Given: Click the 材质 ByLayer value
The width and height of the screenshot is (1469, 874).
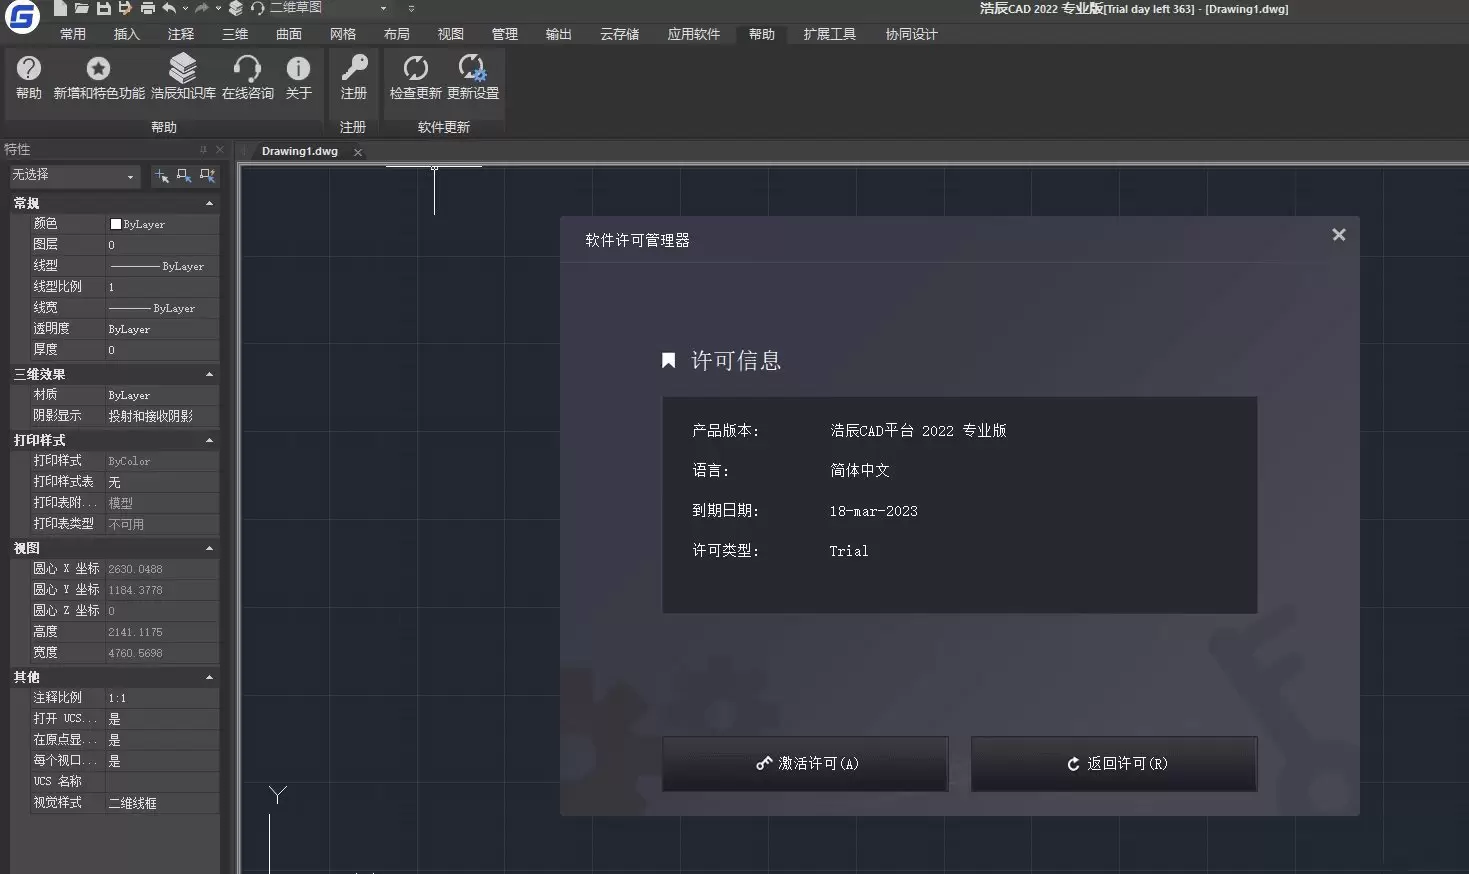Looking at the screenshot, I should (162, 395).
